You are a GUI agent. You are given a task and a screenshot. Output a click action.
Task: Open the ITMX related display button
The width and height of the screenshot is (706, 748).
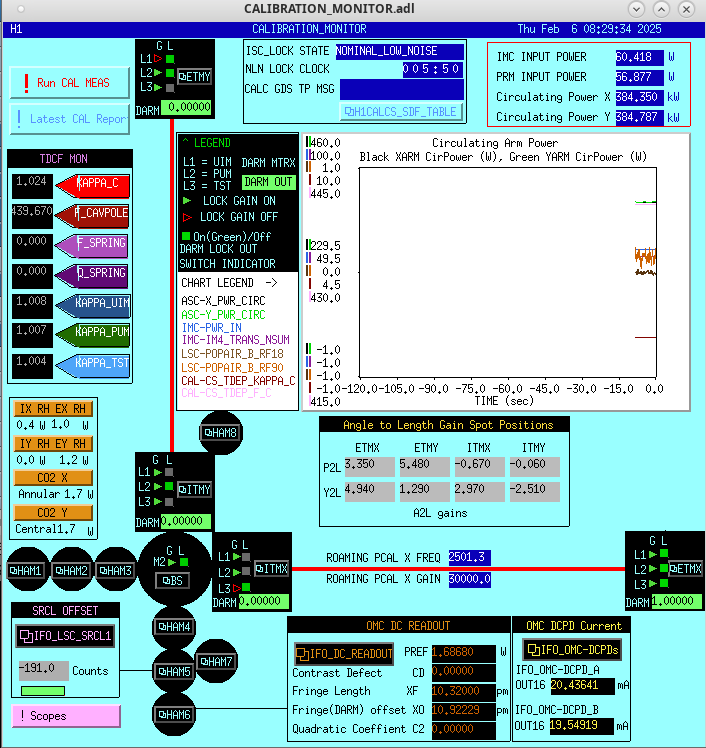[271, 569]
